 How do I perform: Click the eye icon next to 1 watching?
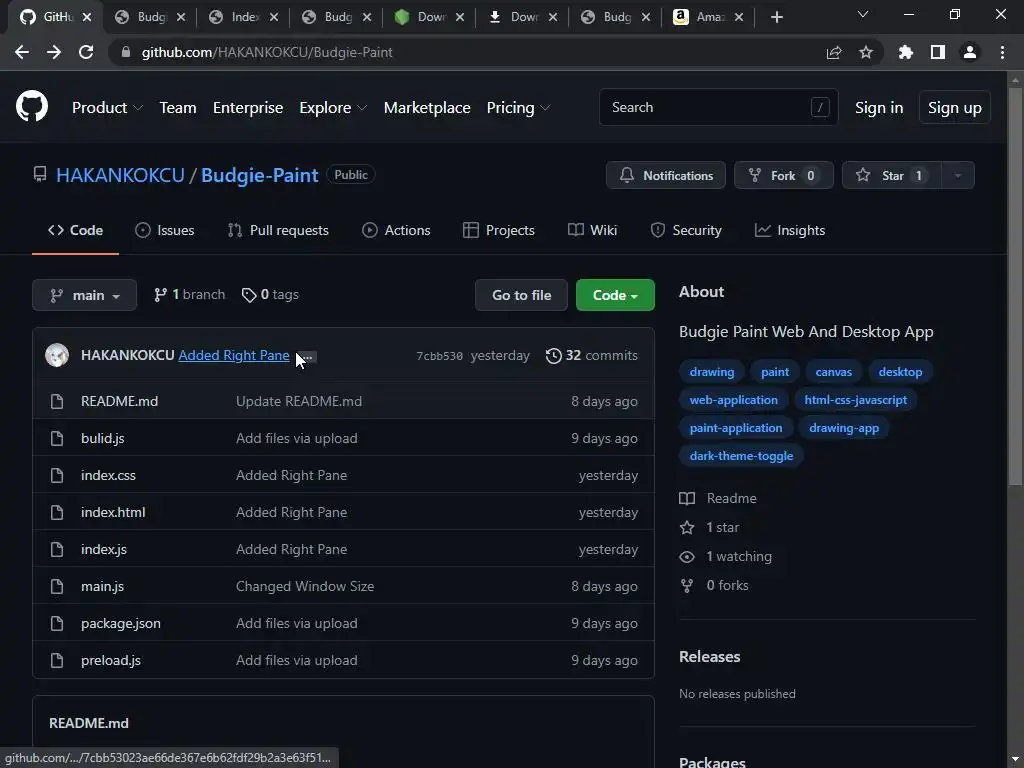[686, 556]
